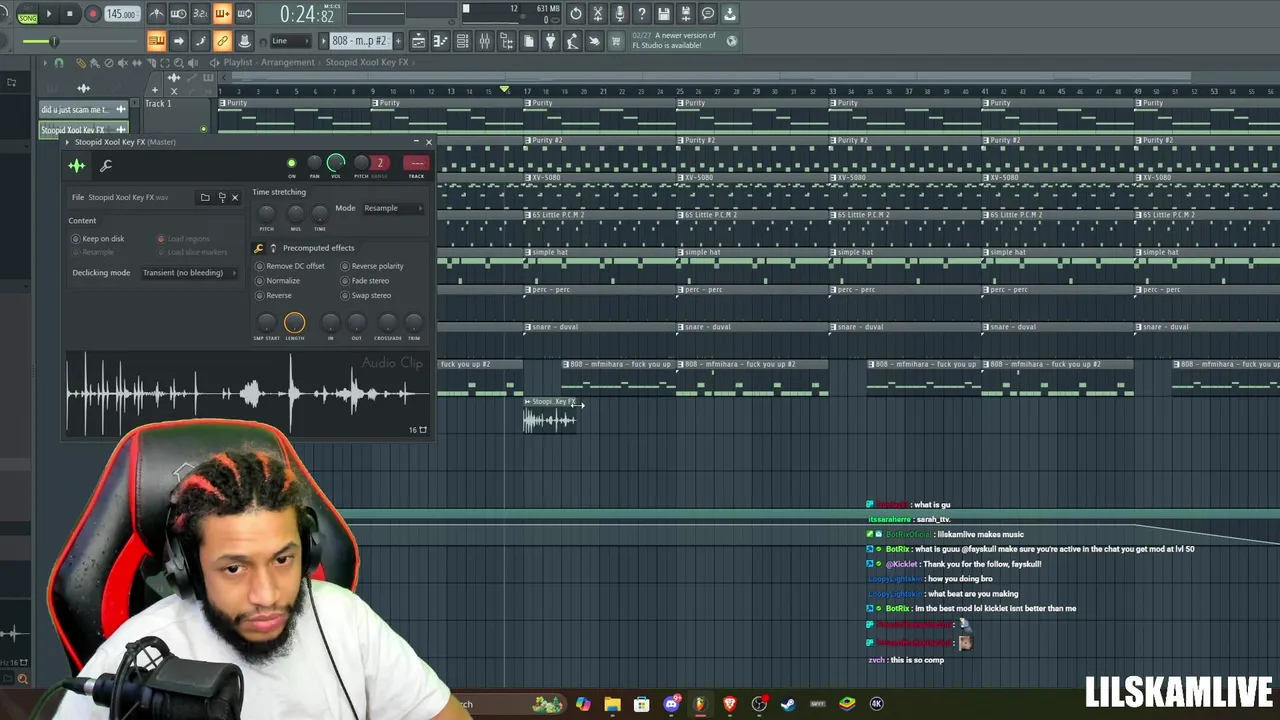Viewport: 1280px width, 720px height.
Task: Enable Reverse polarity option
Action: pyautogui.click(x=372, y=266)
